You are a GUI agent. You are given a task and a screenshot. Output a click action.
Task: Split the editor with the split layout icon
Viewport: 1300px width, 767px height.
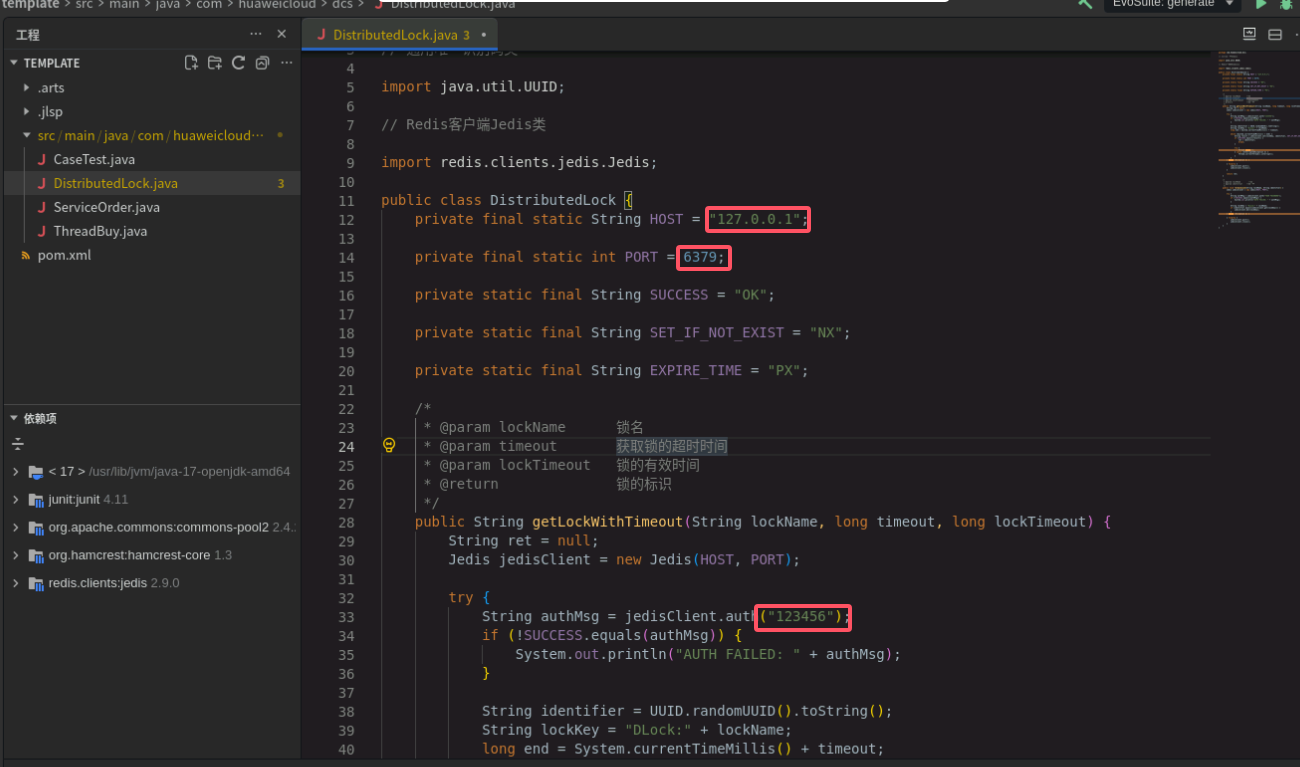point(1274,34)
